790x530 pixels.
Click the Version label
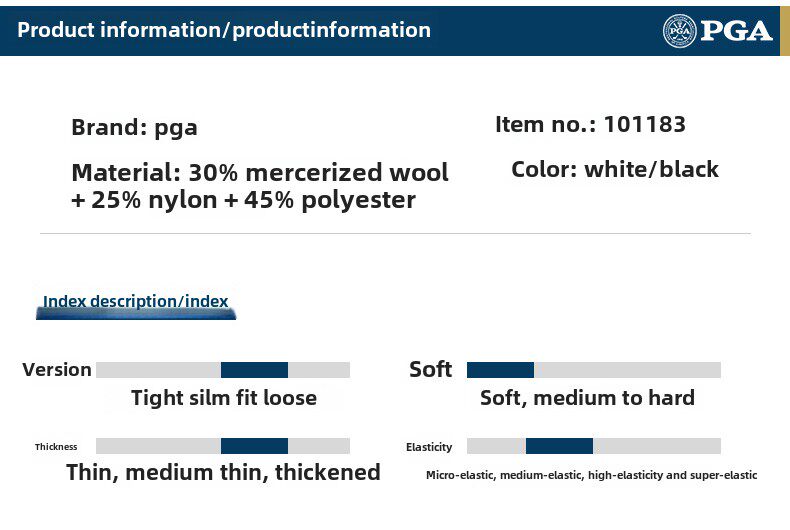point(57,370)
